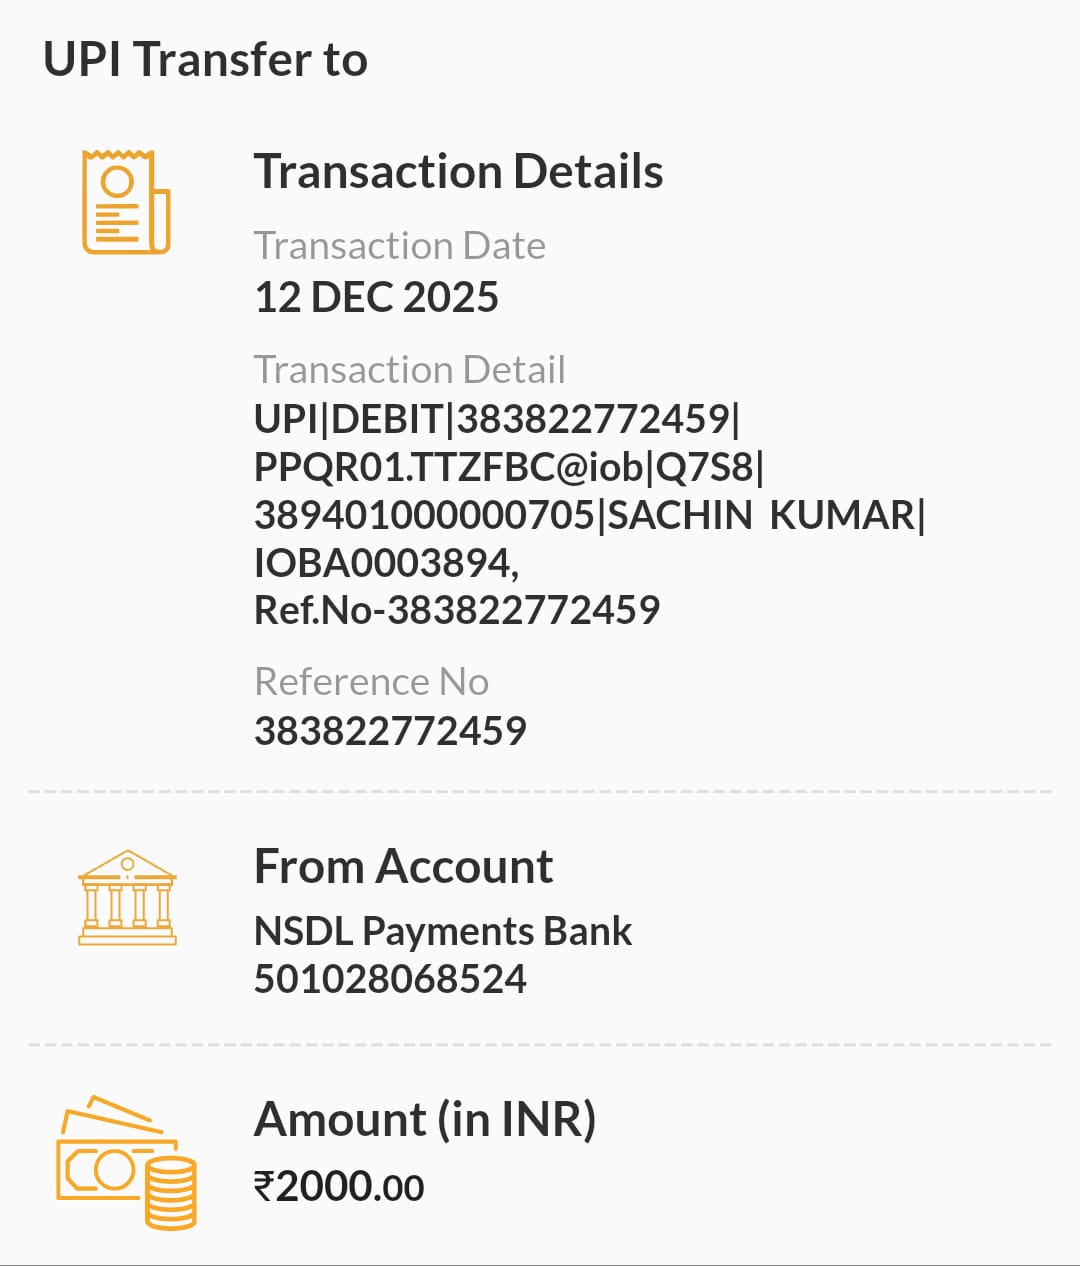Click the 'Reference No' field label
The width and height of the screenshot is (1080, 1266).
tap(371, 682)
